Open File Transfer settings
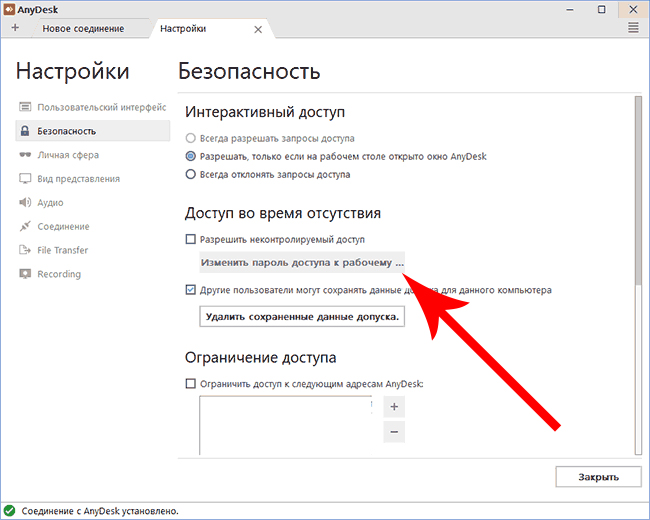650x520 pixels. (93, 250)
